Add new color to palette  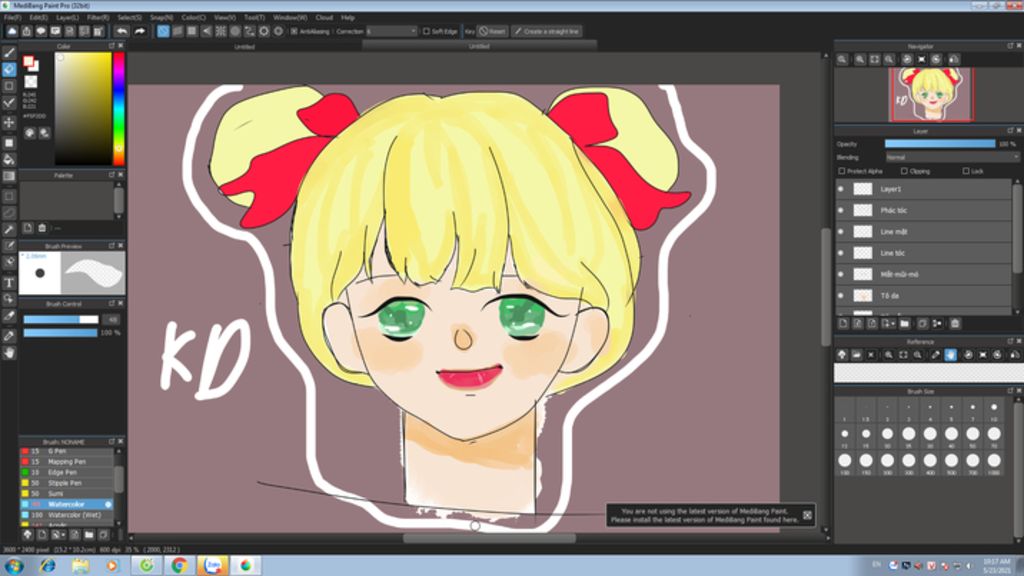pyautogui.click(x=27, y=228)
